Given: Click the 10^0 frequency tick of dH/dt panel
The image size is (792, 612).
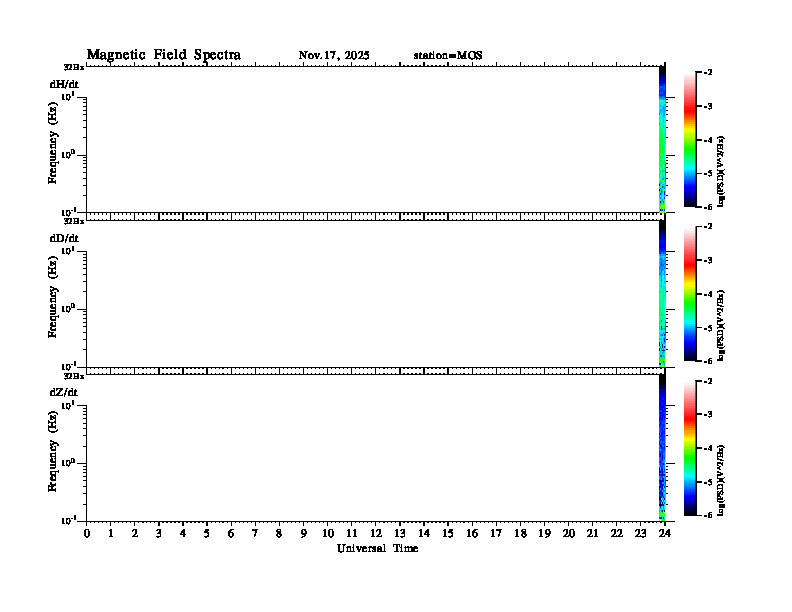Looking at the screenshot, I should (x=68, y=154).
